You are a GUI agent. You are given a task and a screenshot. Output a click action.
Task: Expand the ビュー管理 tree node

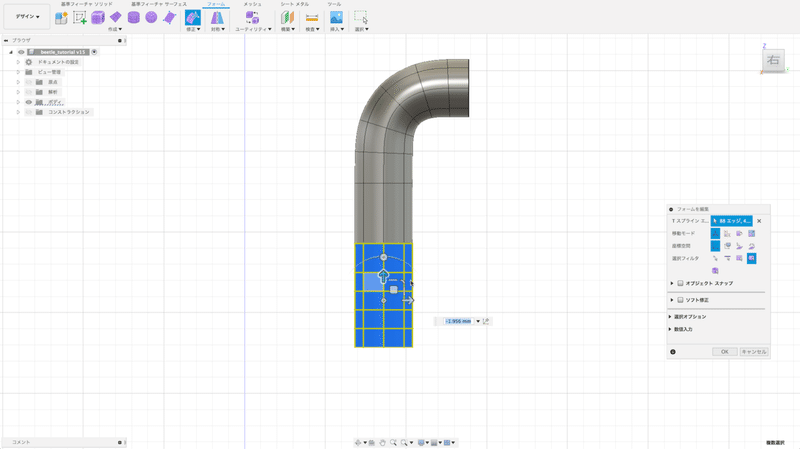(x=18, y=72)
